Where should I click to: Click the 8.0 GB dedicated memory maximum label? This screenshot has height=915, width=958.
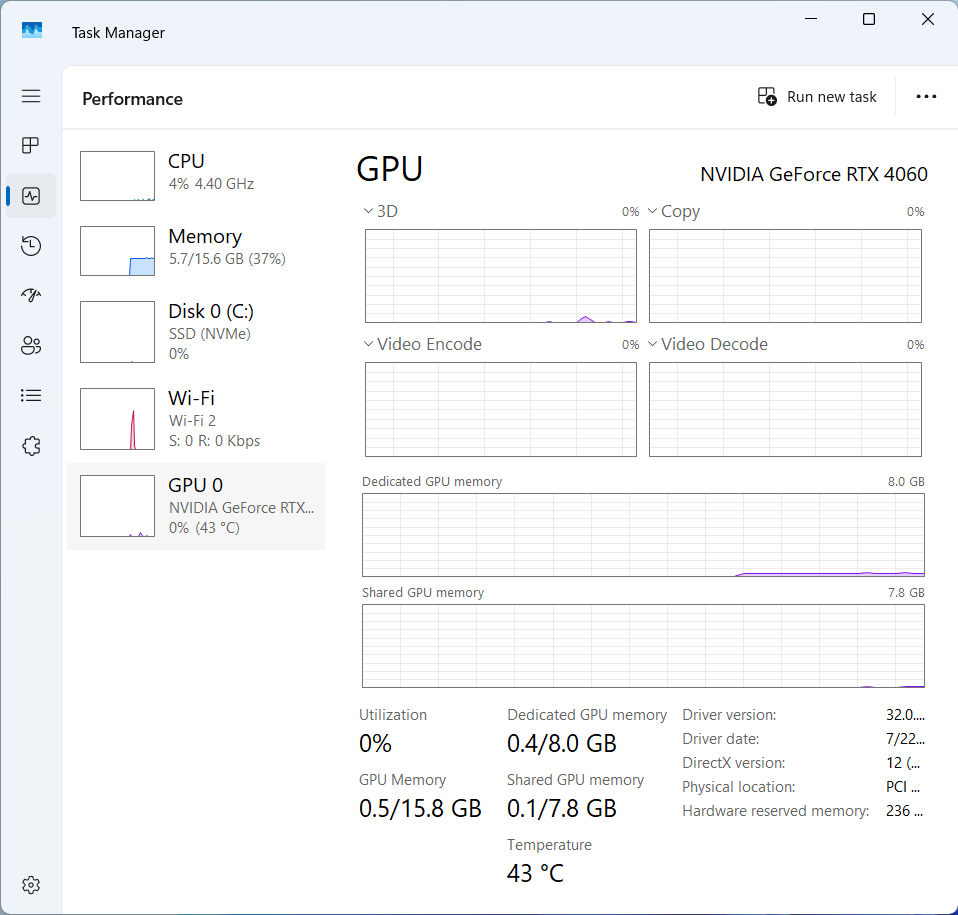906,481
